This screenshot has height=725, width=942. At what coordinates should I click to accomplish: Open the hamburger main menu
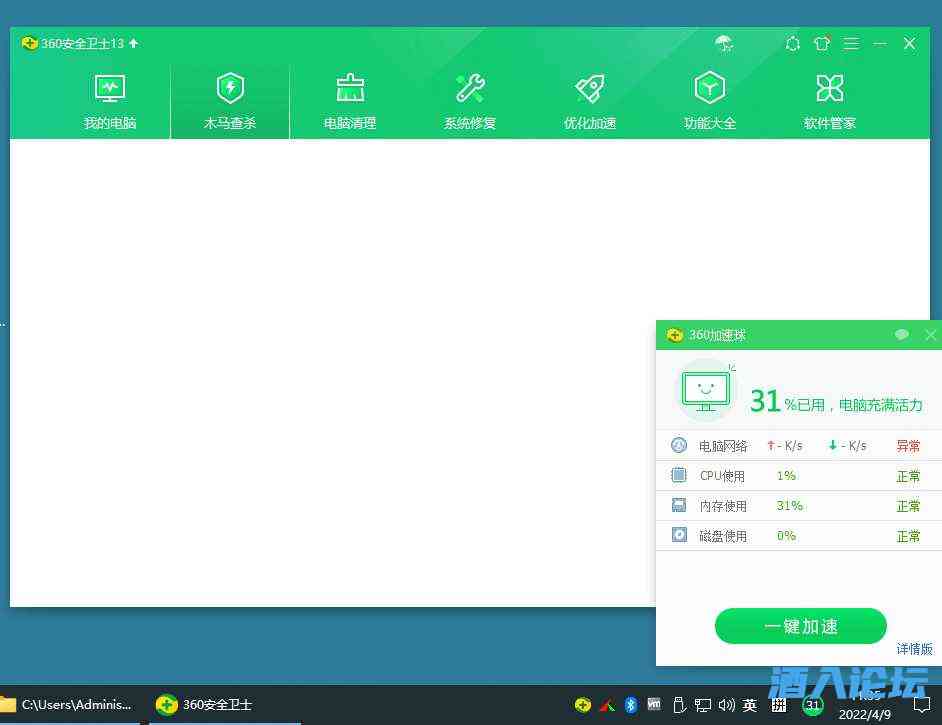852,43
